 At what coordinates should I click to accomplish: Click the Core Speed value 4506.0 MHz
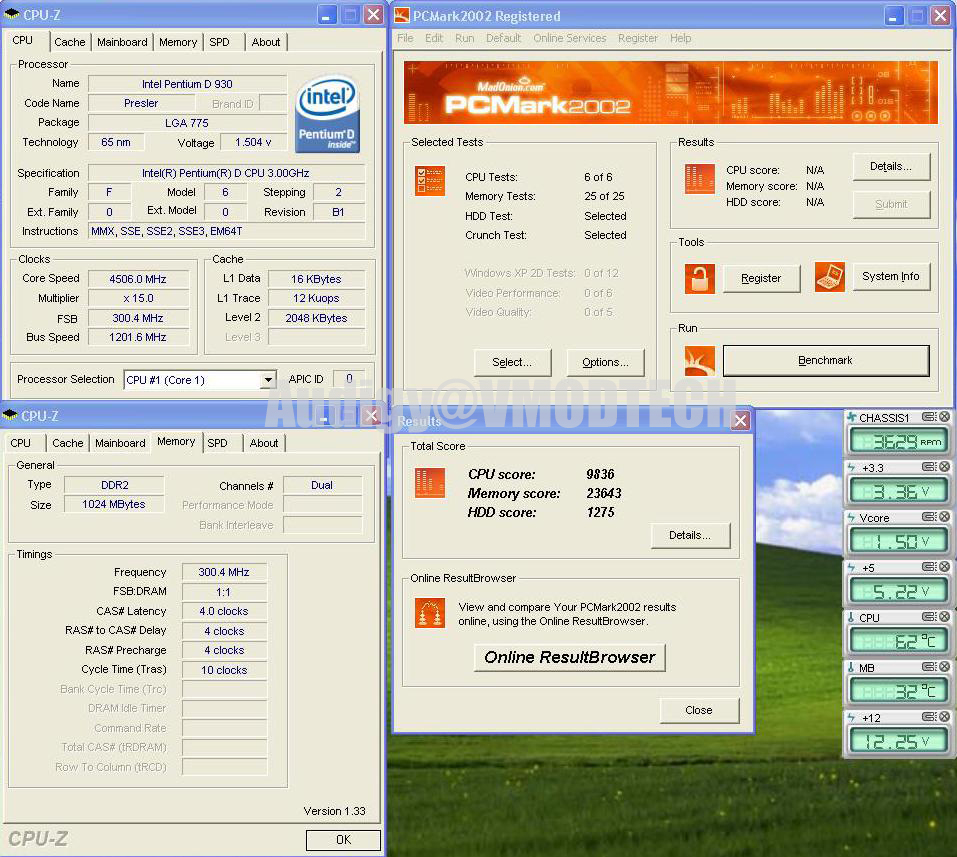[138, 279]
